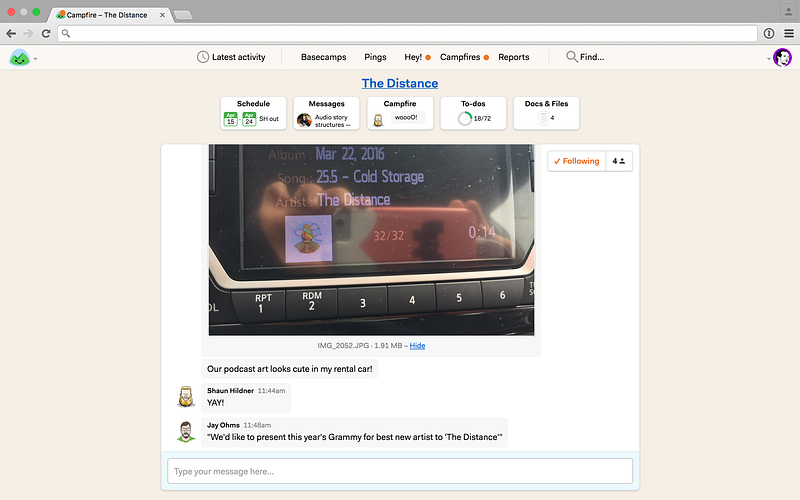Click the browser profile icon

[788, 12]
